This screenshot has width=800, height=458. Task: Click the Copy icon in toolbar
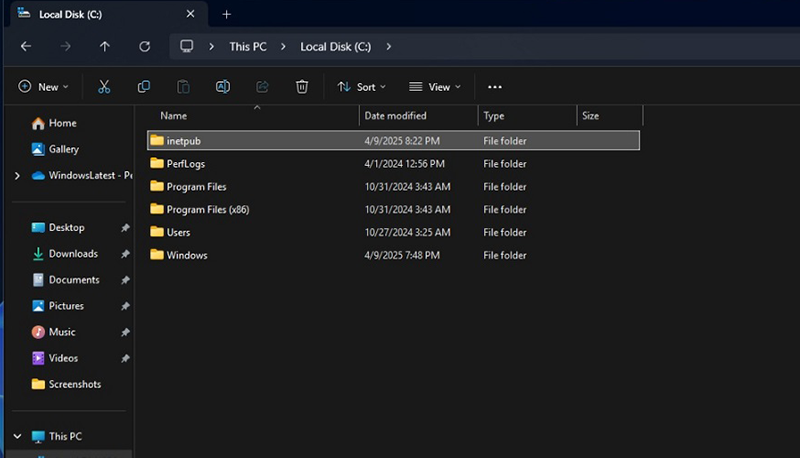coord(144,87)
